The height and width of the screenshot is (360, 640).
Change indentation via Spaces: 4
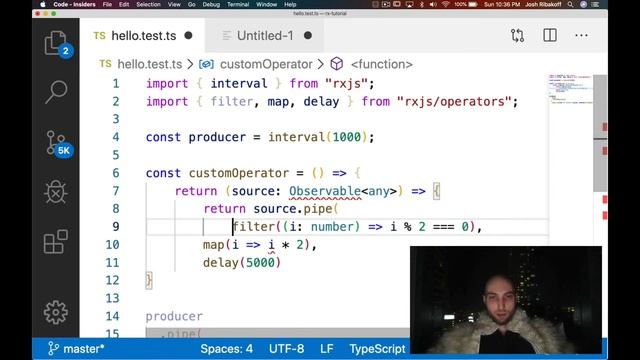click(x=226, y=349)
